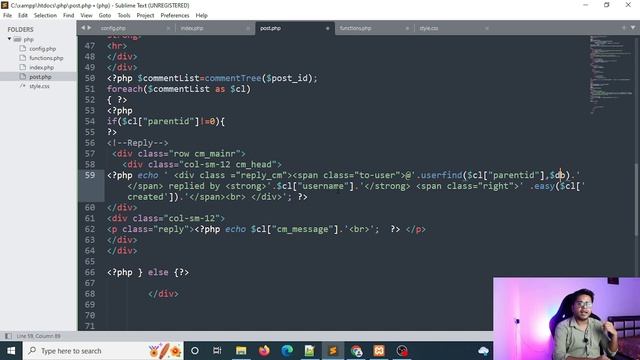Toggle the sidebar via status bar icon

coord(8,336)
